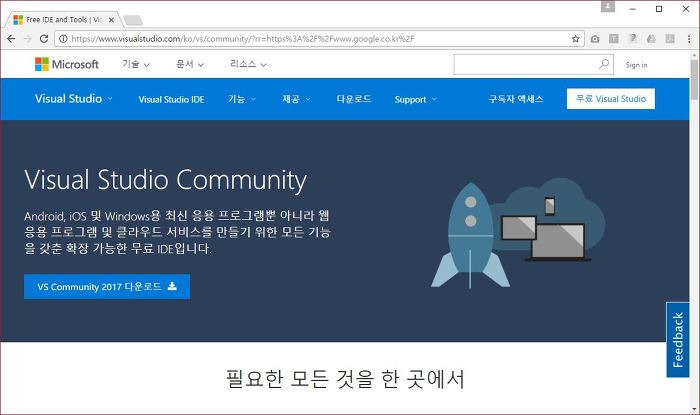This screenshot has width=700, height=415.
Task: Click the browser forward arrow
Action: click(28, 39)
